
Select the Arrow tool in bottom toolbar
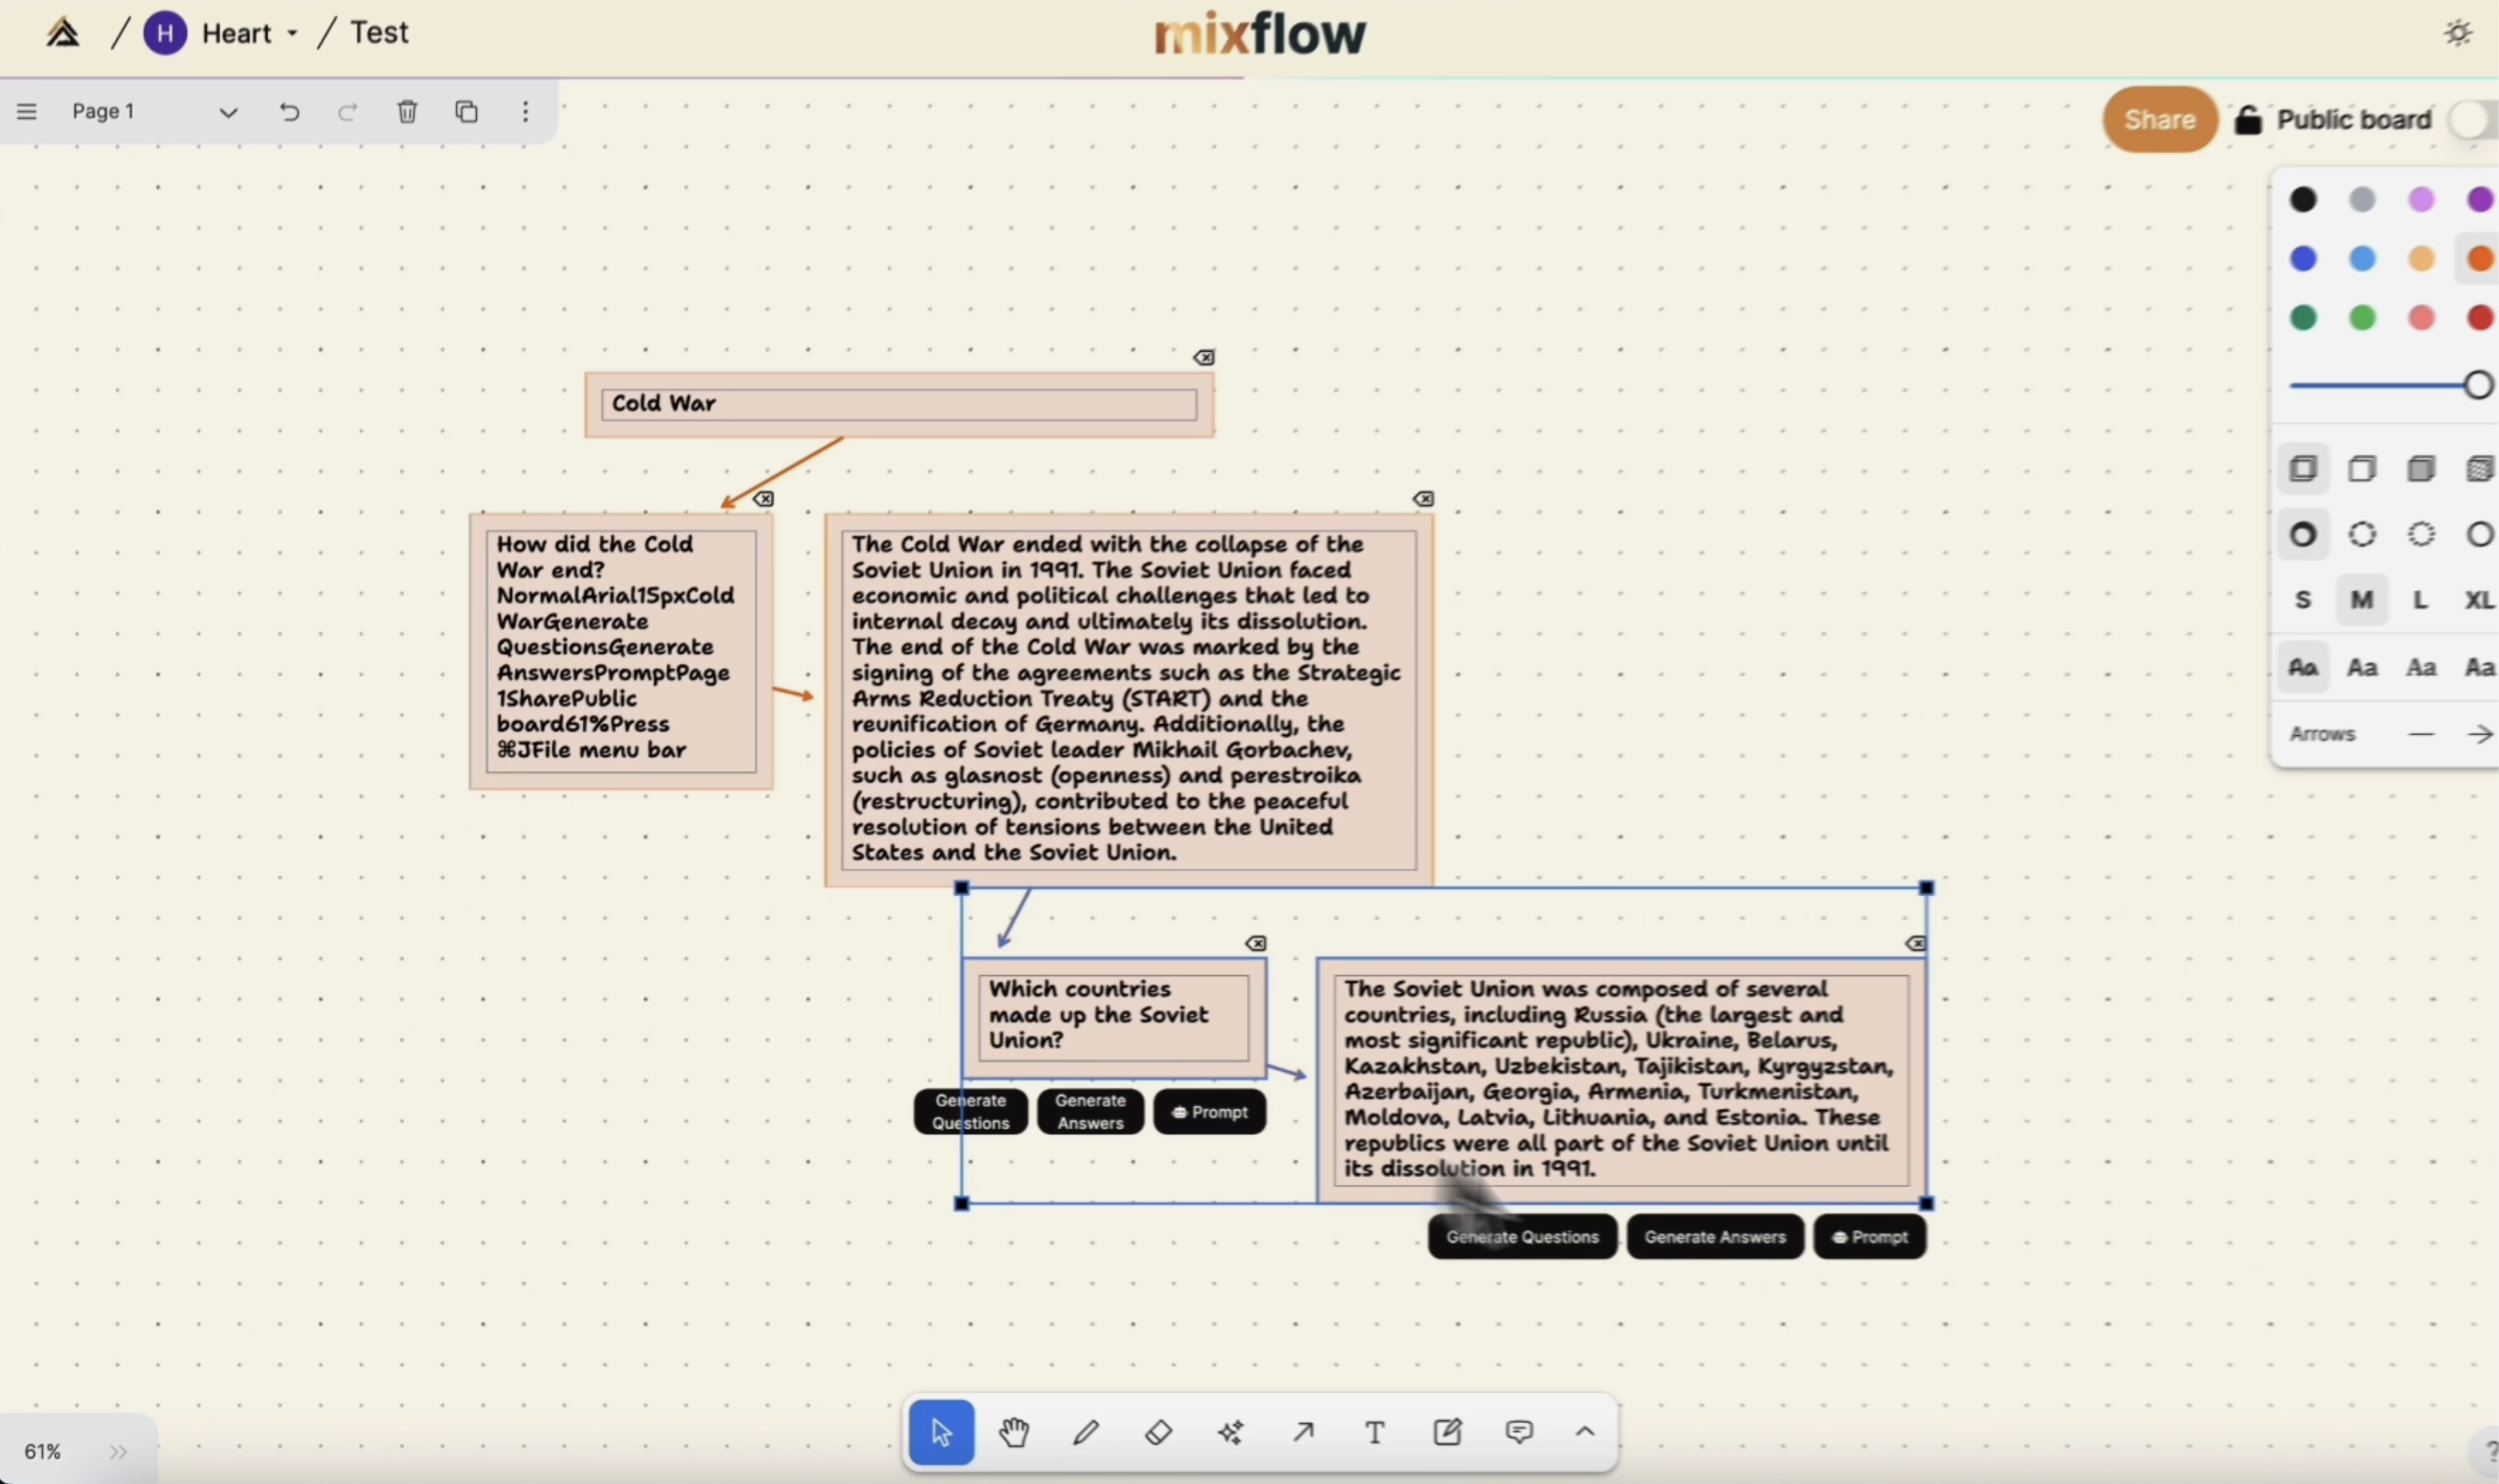(x=1303, y=1432)
